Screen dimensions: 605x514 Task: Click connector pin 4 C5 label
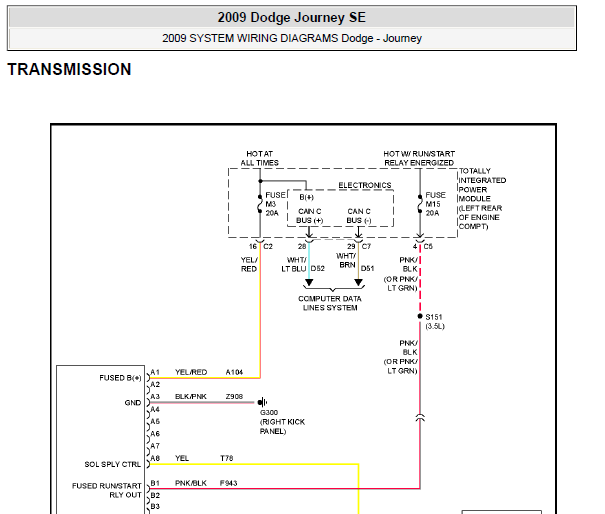pyautogui.click(x=423, y=246)
